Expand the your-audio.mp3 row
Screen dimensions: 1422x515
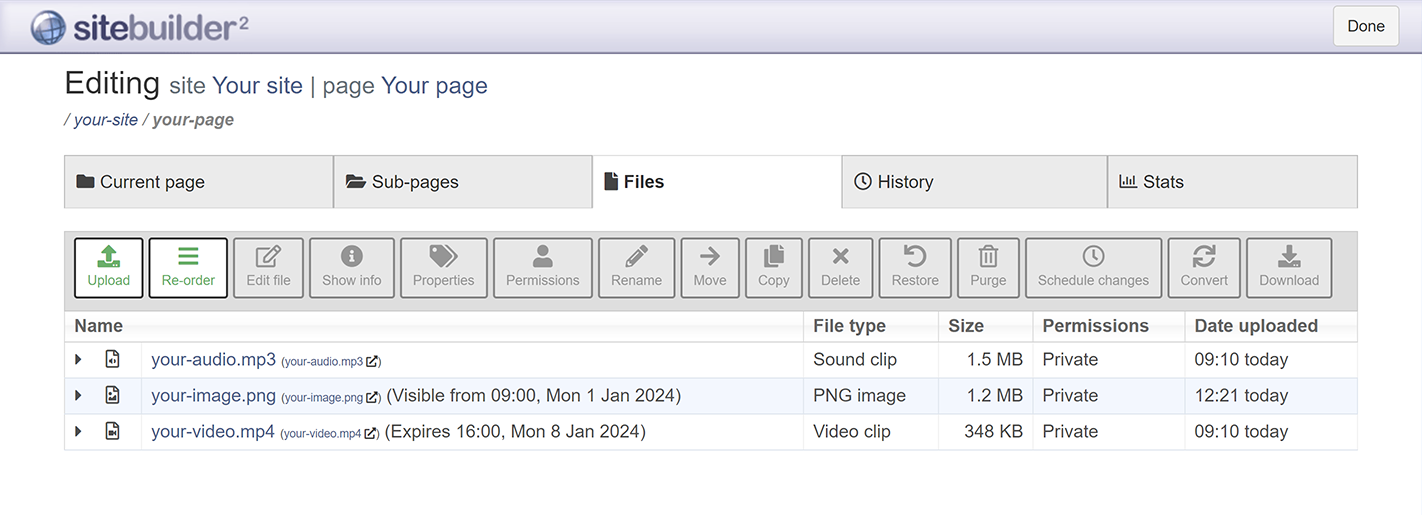tap(79, 360)
